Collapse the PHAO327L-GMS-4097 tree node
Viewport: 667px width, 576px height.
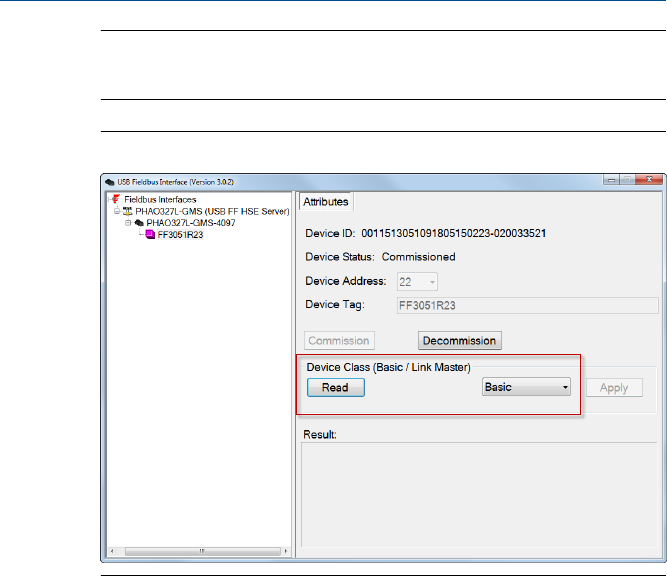(x=127, y=223)
